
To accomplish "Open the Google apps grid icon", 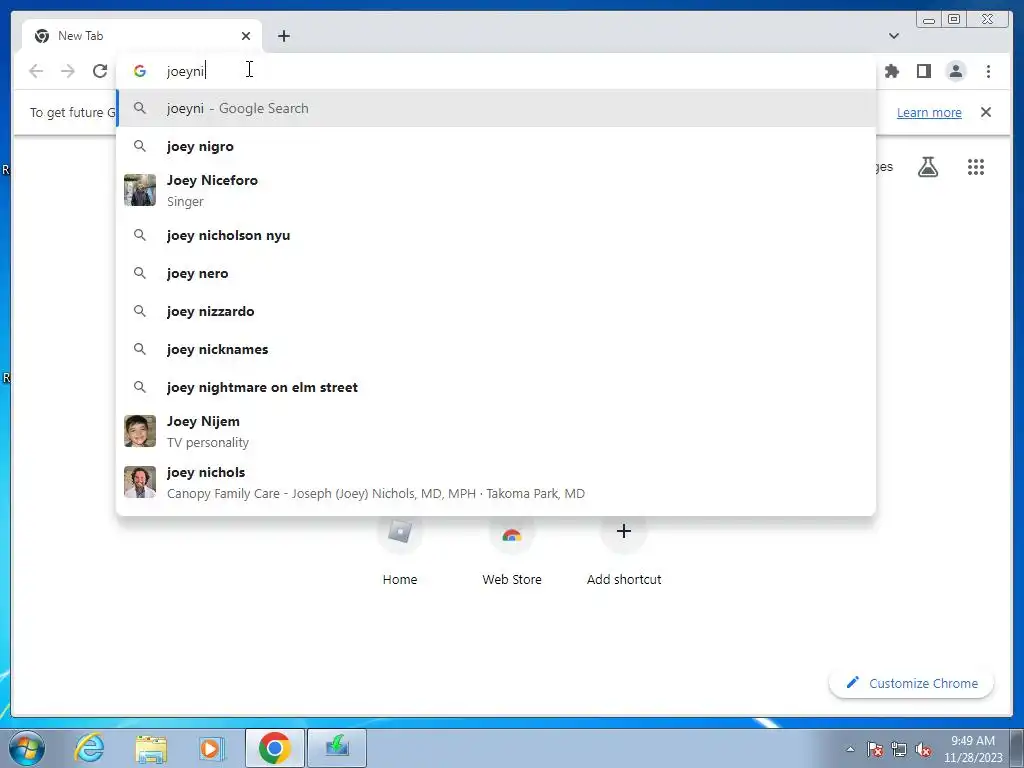I will click(x=976, y=167).
